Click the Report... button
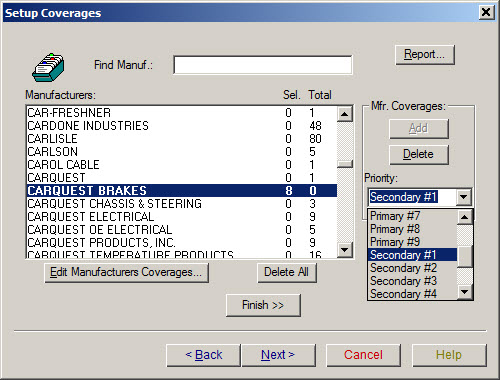Image resolution: width=500 pixels, height=380 pixels. (425, 55)
